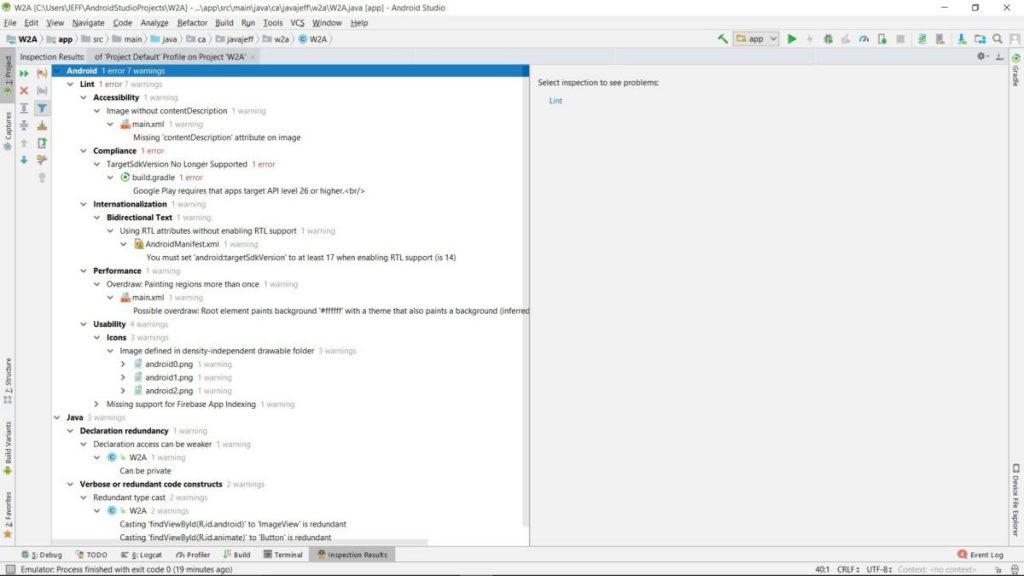
Task: Open the Refactor menu
Action: click(192, 23)
